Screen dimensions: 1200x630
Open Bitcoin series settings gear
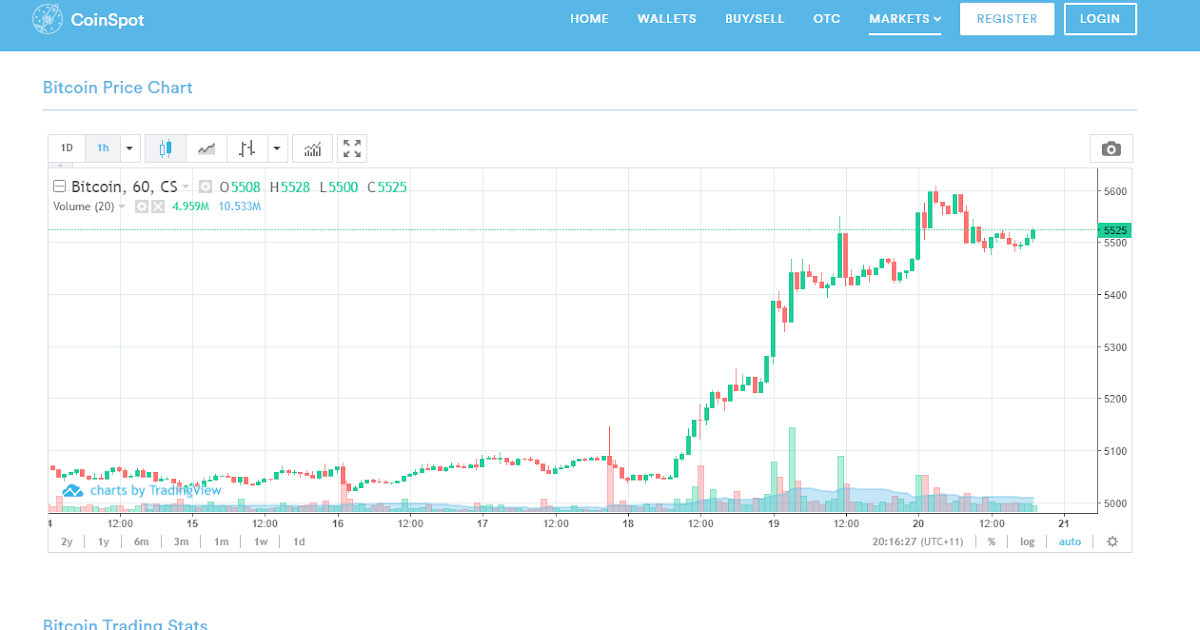[x=205, y=187]
